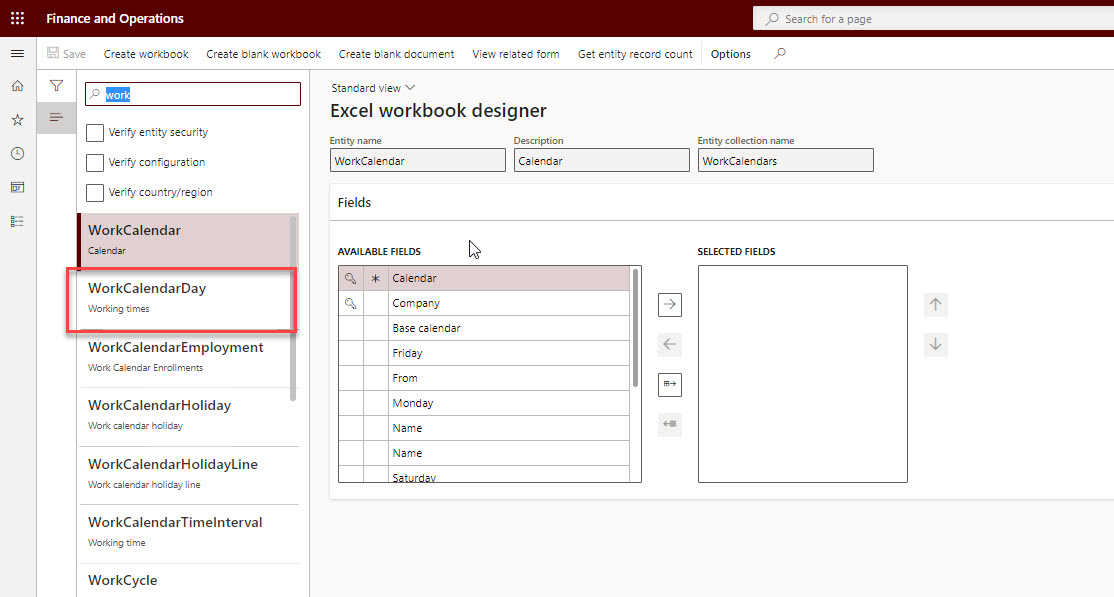
Task: Select the WorkCalendarHoliday entity
Action: [x=188, y=416]
